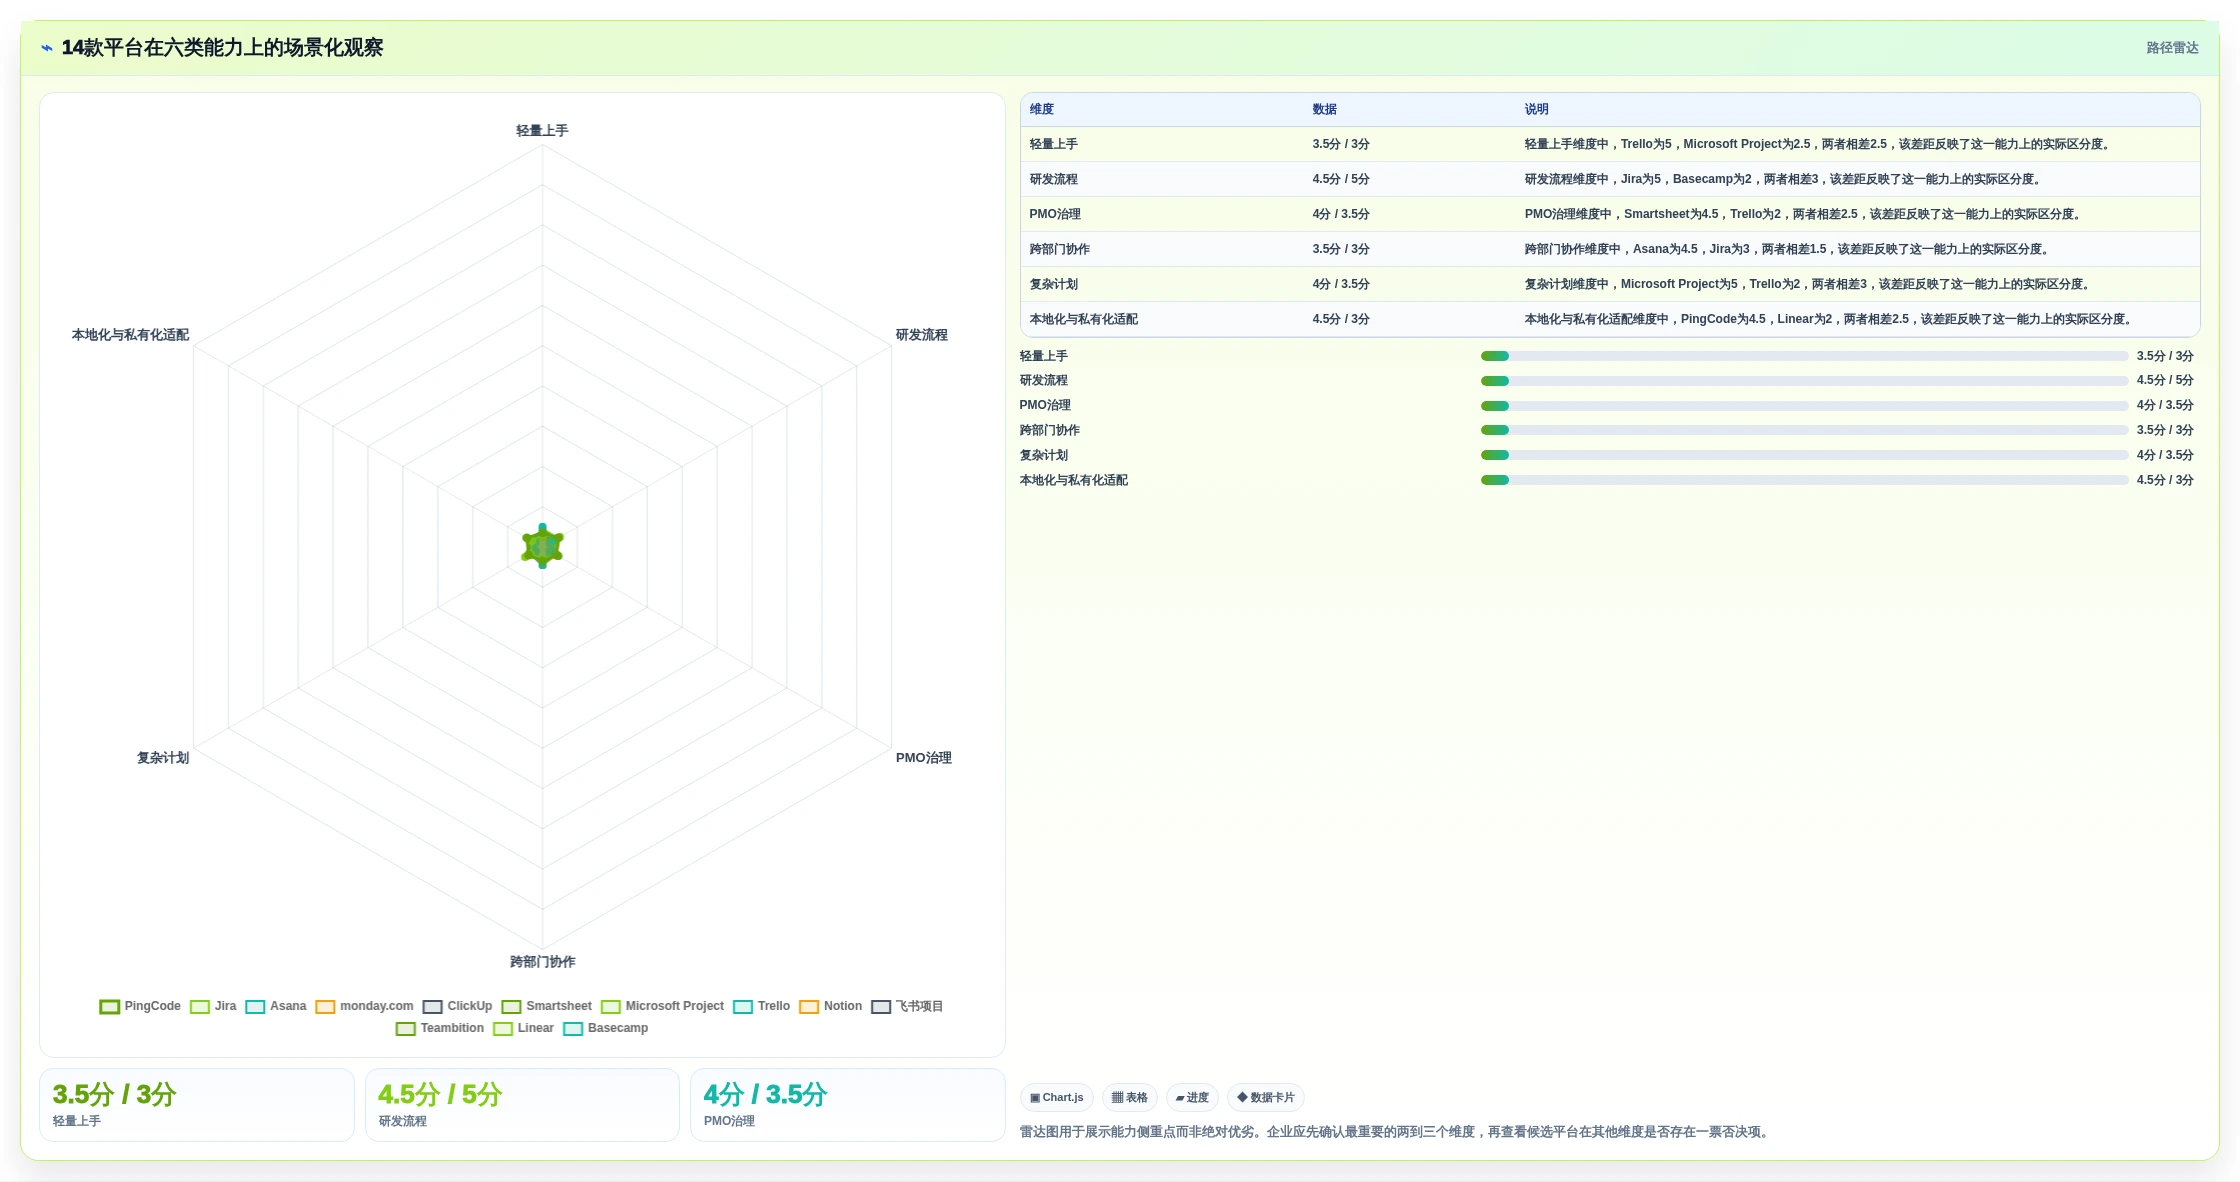Hide ClickUp series from radar chart
The height and width of the screenshot is (1182, 2240).
[x=458, y=1006]
